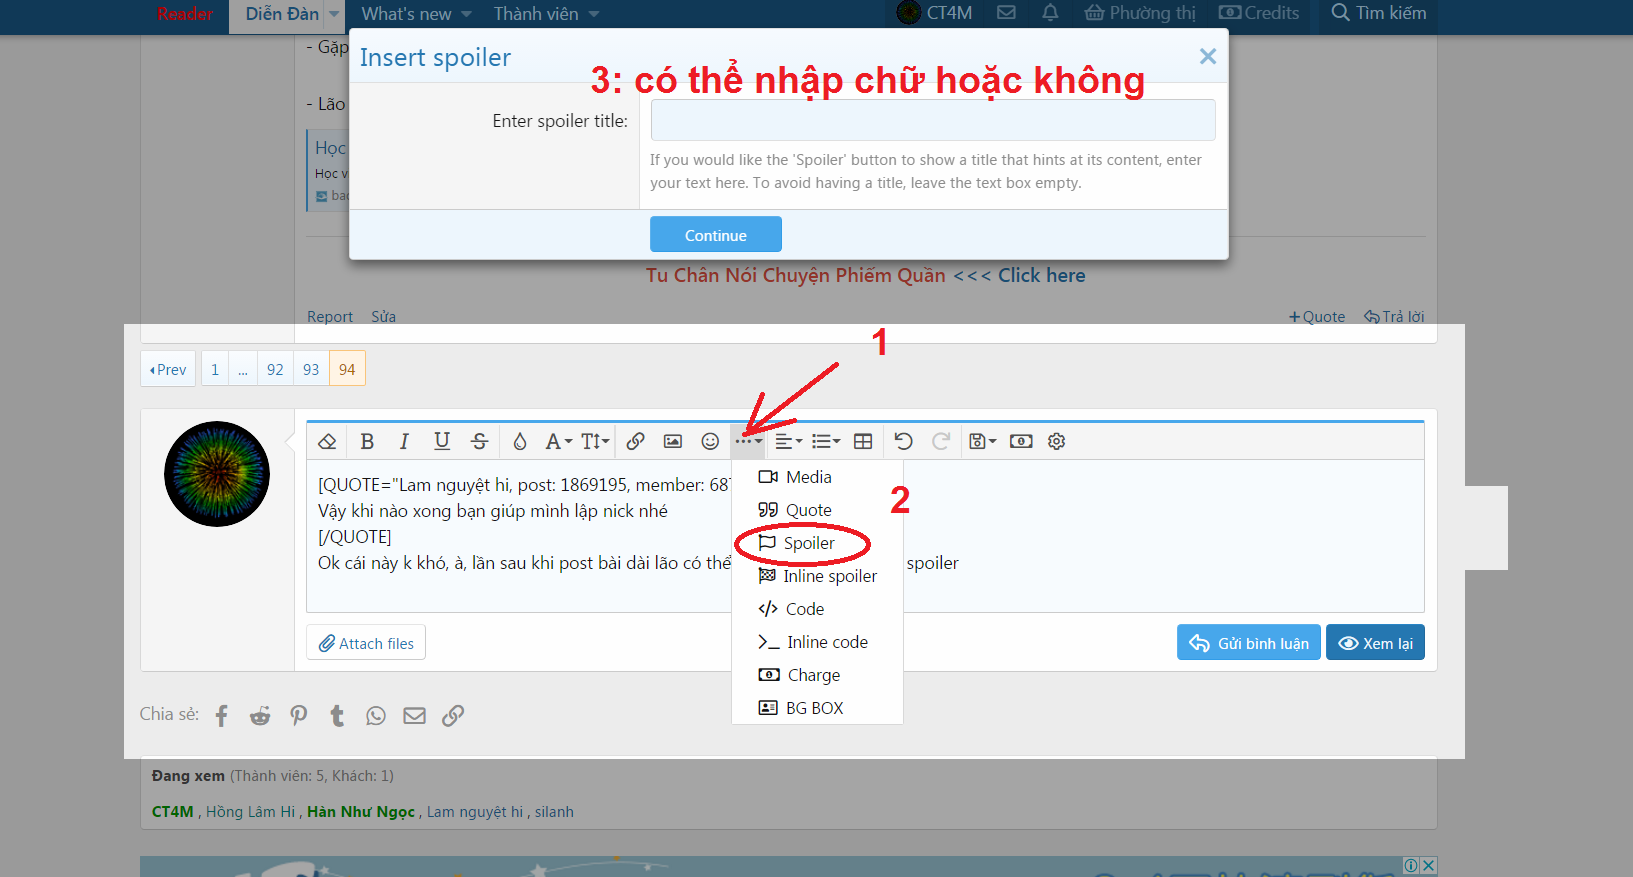Click the Bold formatting icon
The height and width of the screenshot is (877, 1633).
[367, 441]
